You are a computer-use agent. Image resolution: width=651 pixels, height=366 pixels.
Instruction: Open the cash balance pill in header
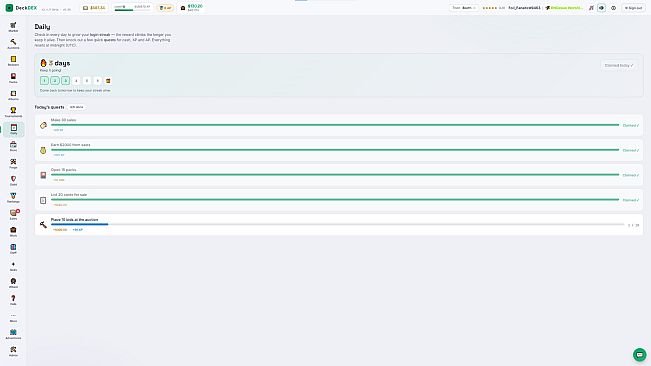pos(94,8)
